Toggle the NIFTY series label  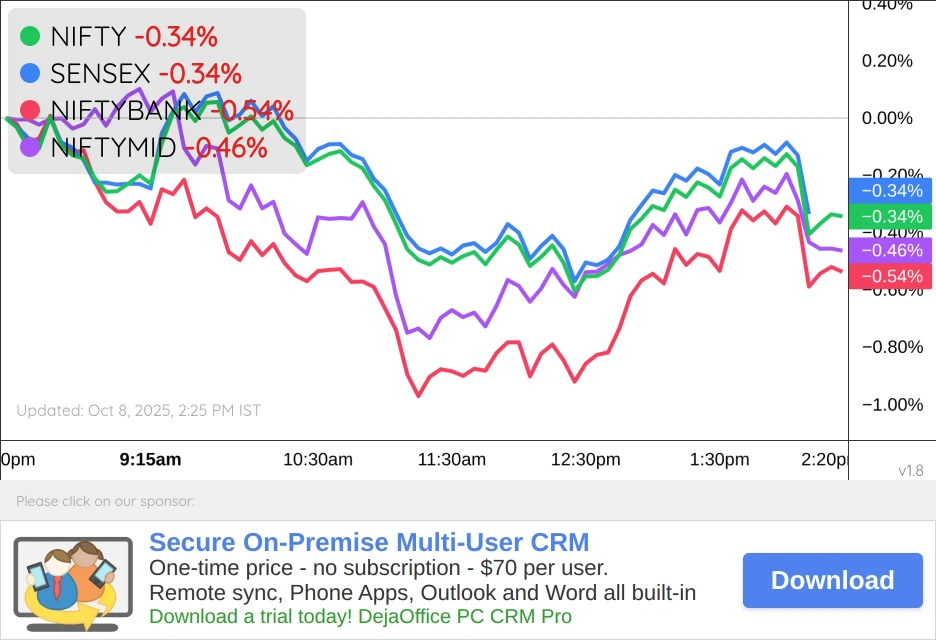[x=88, y=37]
